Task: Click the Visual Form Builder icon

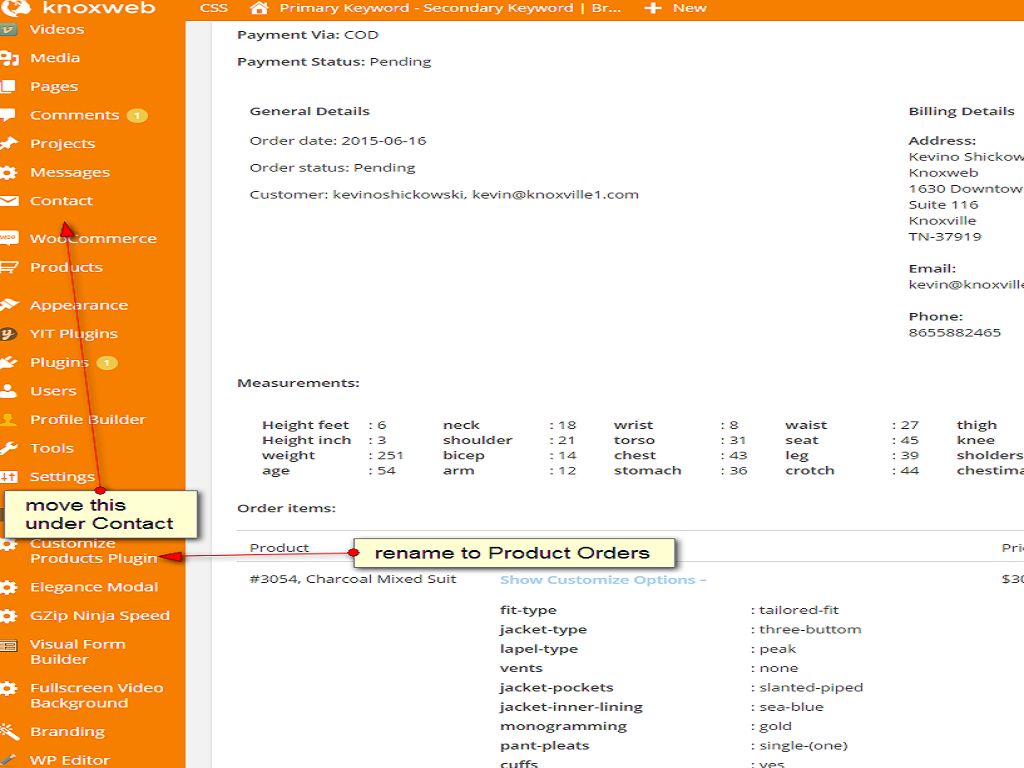Action: [x=8, y=646]
